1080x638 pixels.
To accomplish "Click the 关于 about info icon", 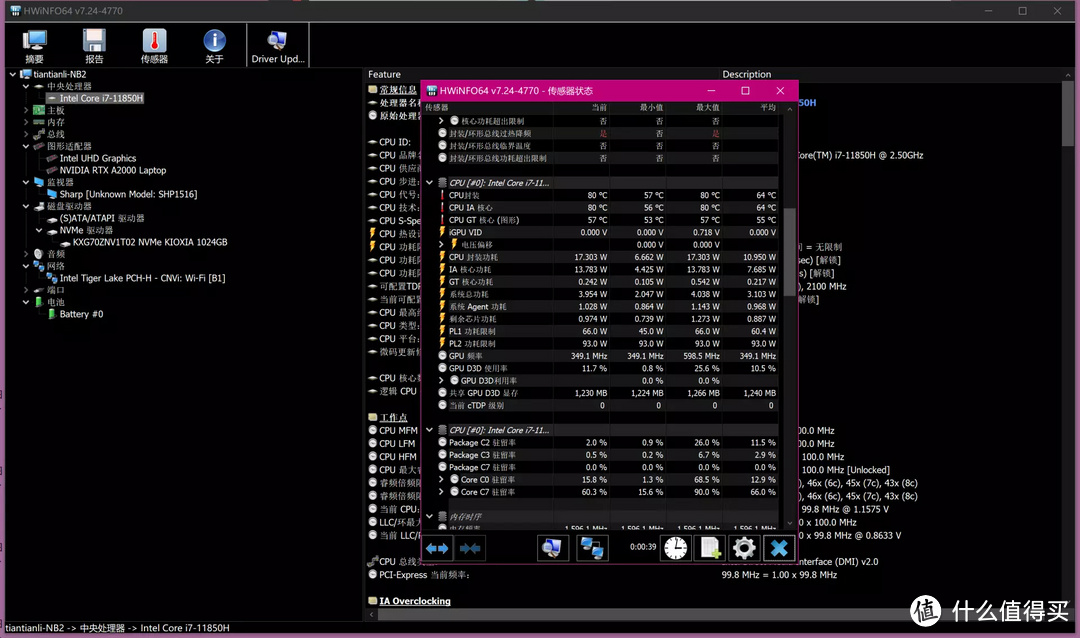I will [214, 45].
